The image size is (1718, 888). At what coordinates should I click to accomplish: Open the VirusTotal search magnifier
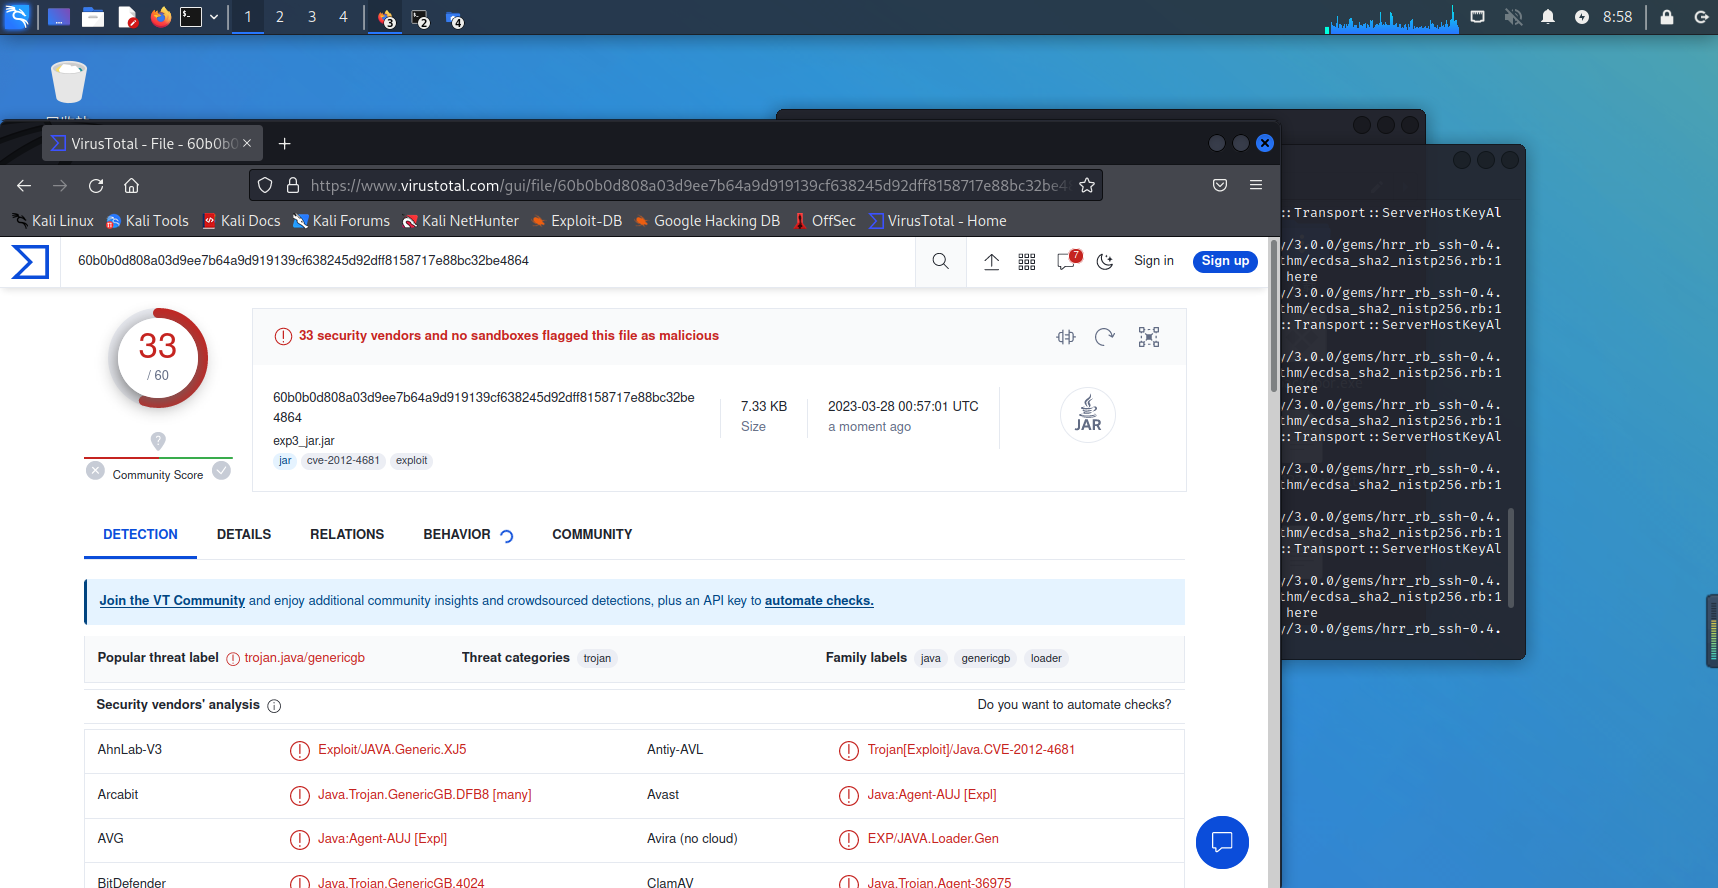coord(941,262)
